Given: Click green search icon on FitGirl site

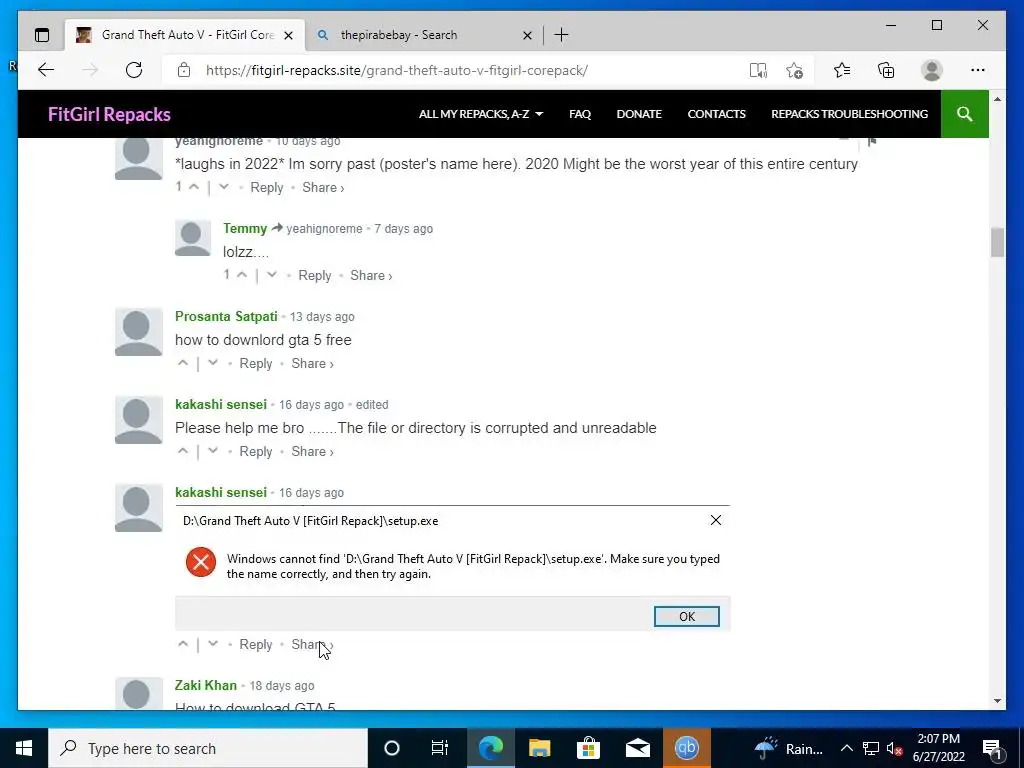Looking at the screenshot, I should [x=965, y=114].
